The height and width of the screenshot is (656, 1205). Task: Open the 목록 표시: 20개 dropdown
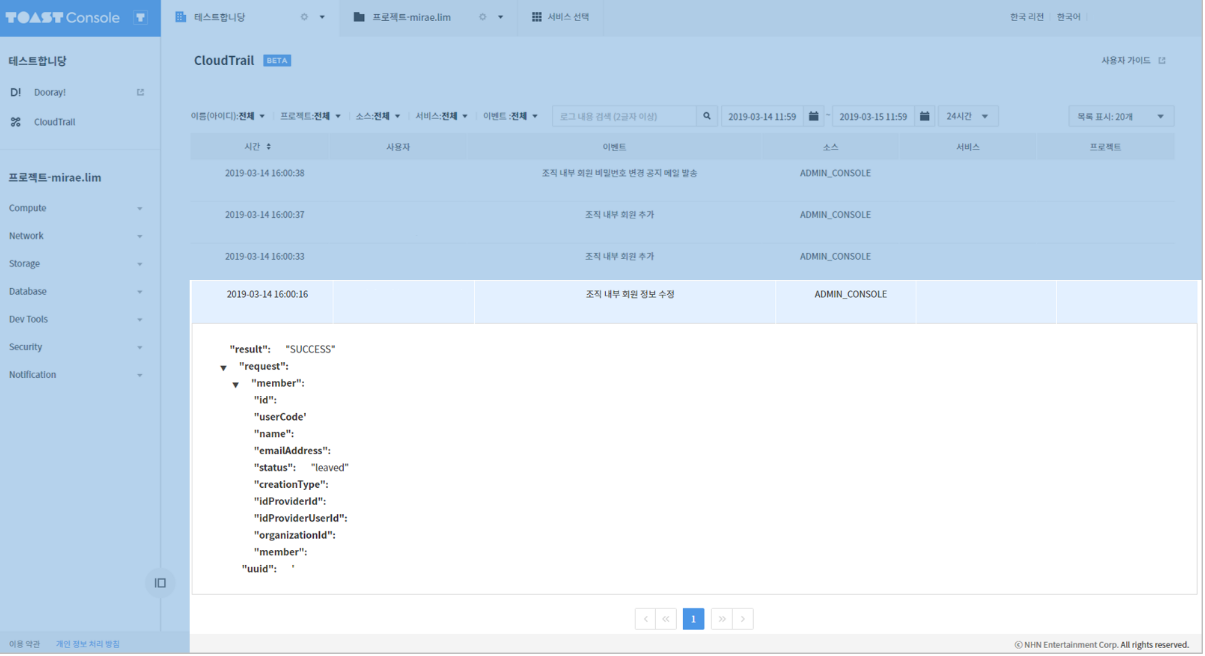click(x=1121, y=116)
